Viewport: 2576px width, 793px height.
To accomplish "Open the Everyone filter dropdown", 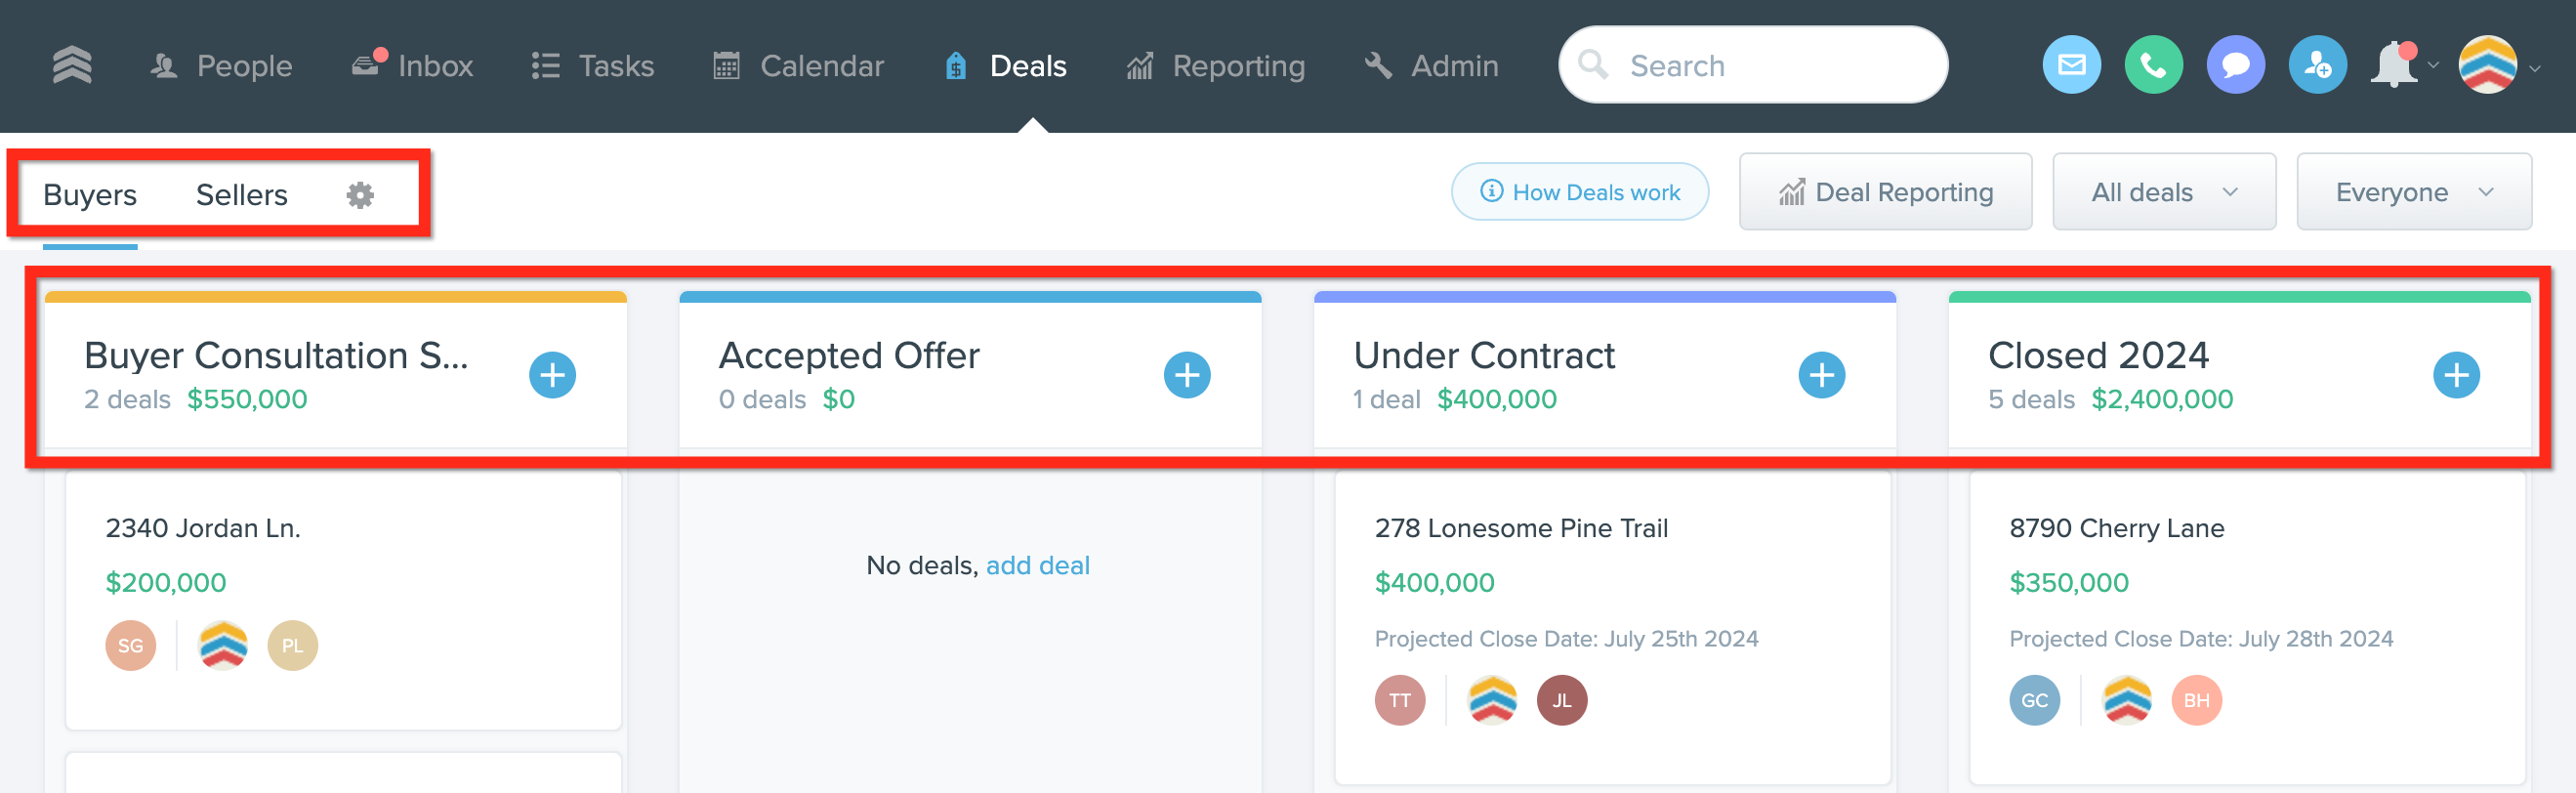I will point(2414,192).
